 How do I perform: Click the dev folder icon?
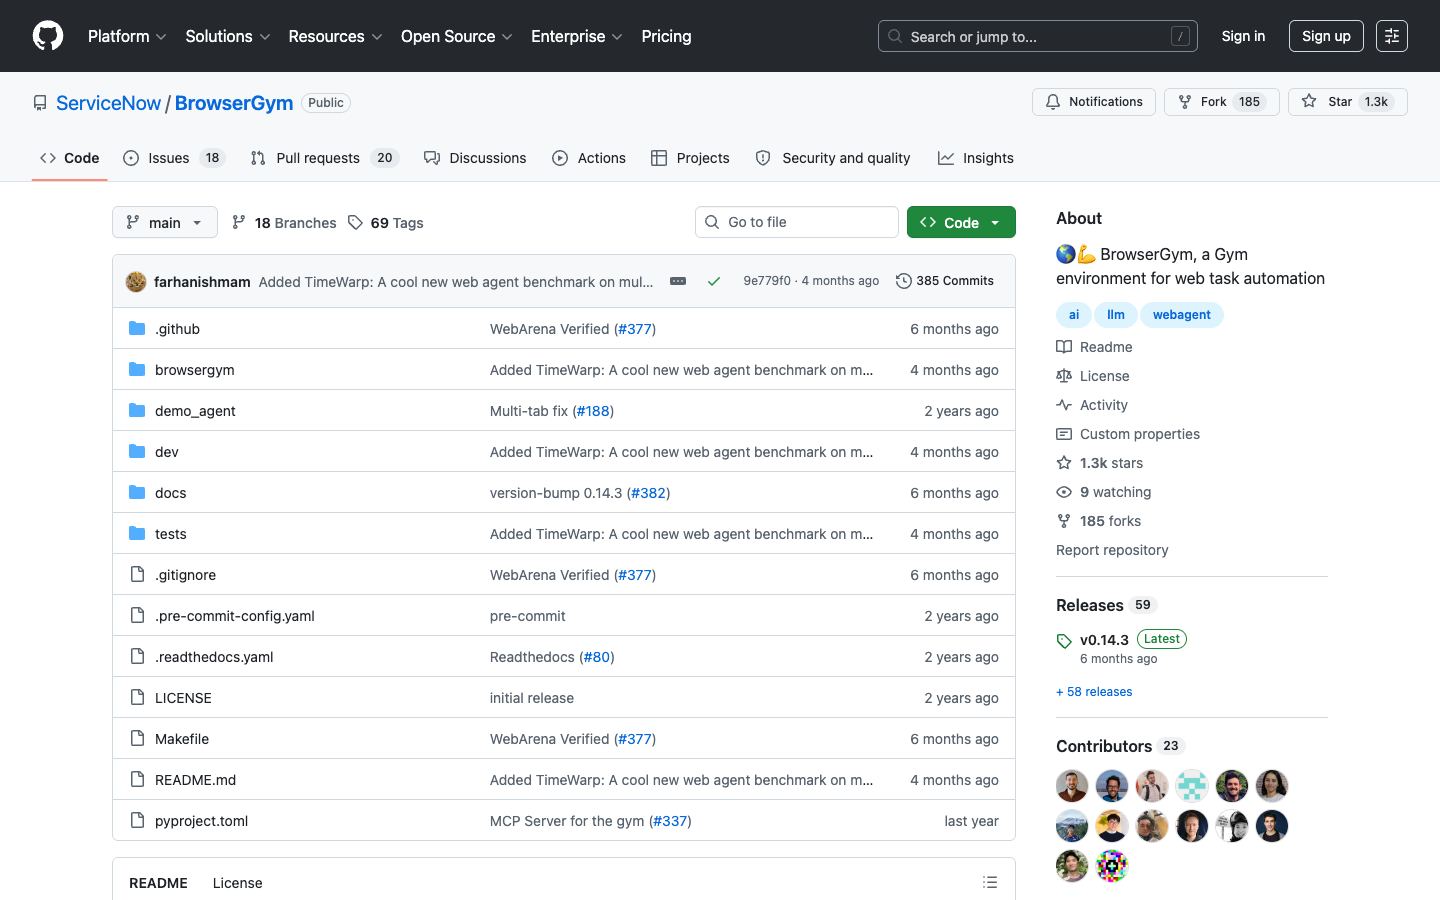[137, 451]
